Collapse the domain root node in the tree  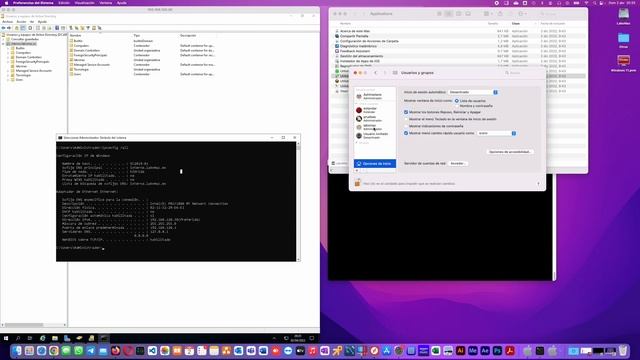click(4, 44)
